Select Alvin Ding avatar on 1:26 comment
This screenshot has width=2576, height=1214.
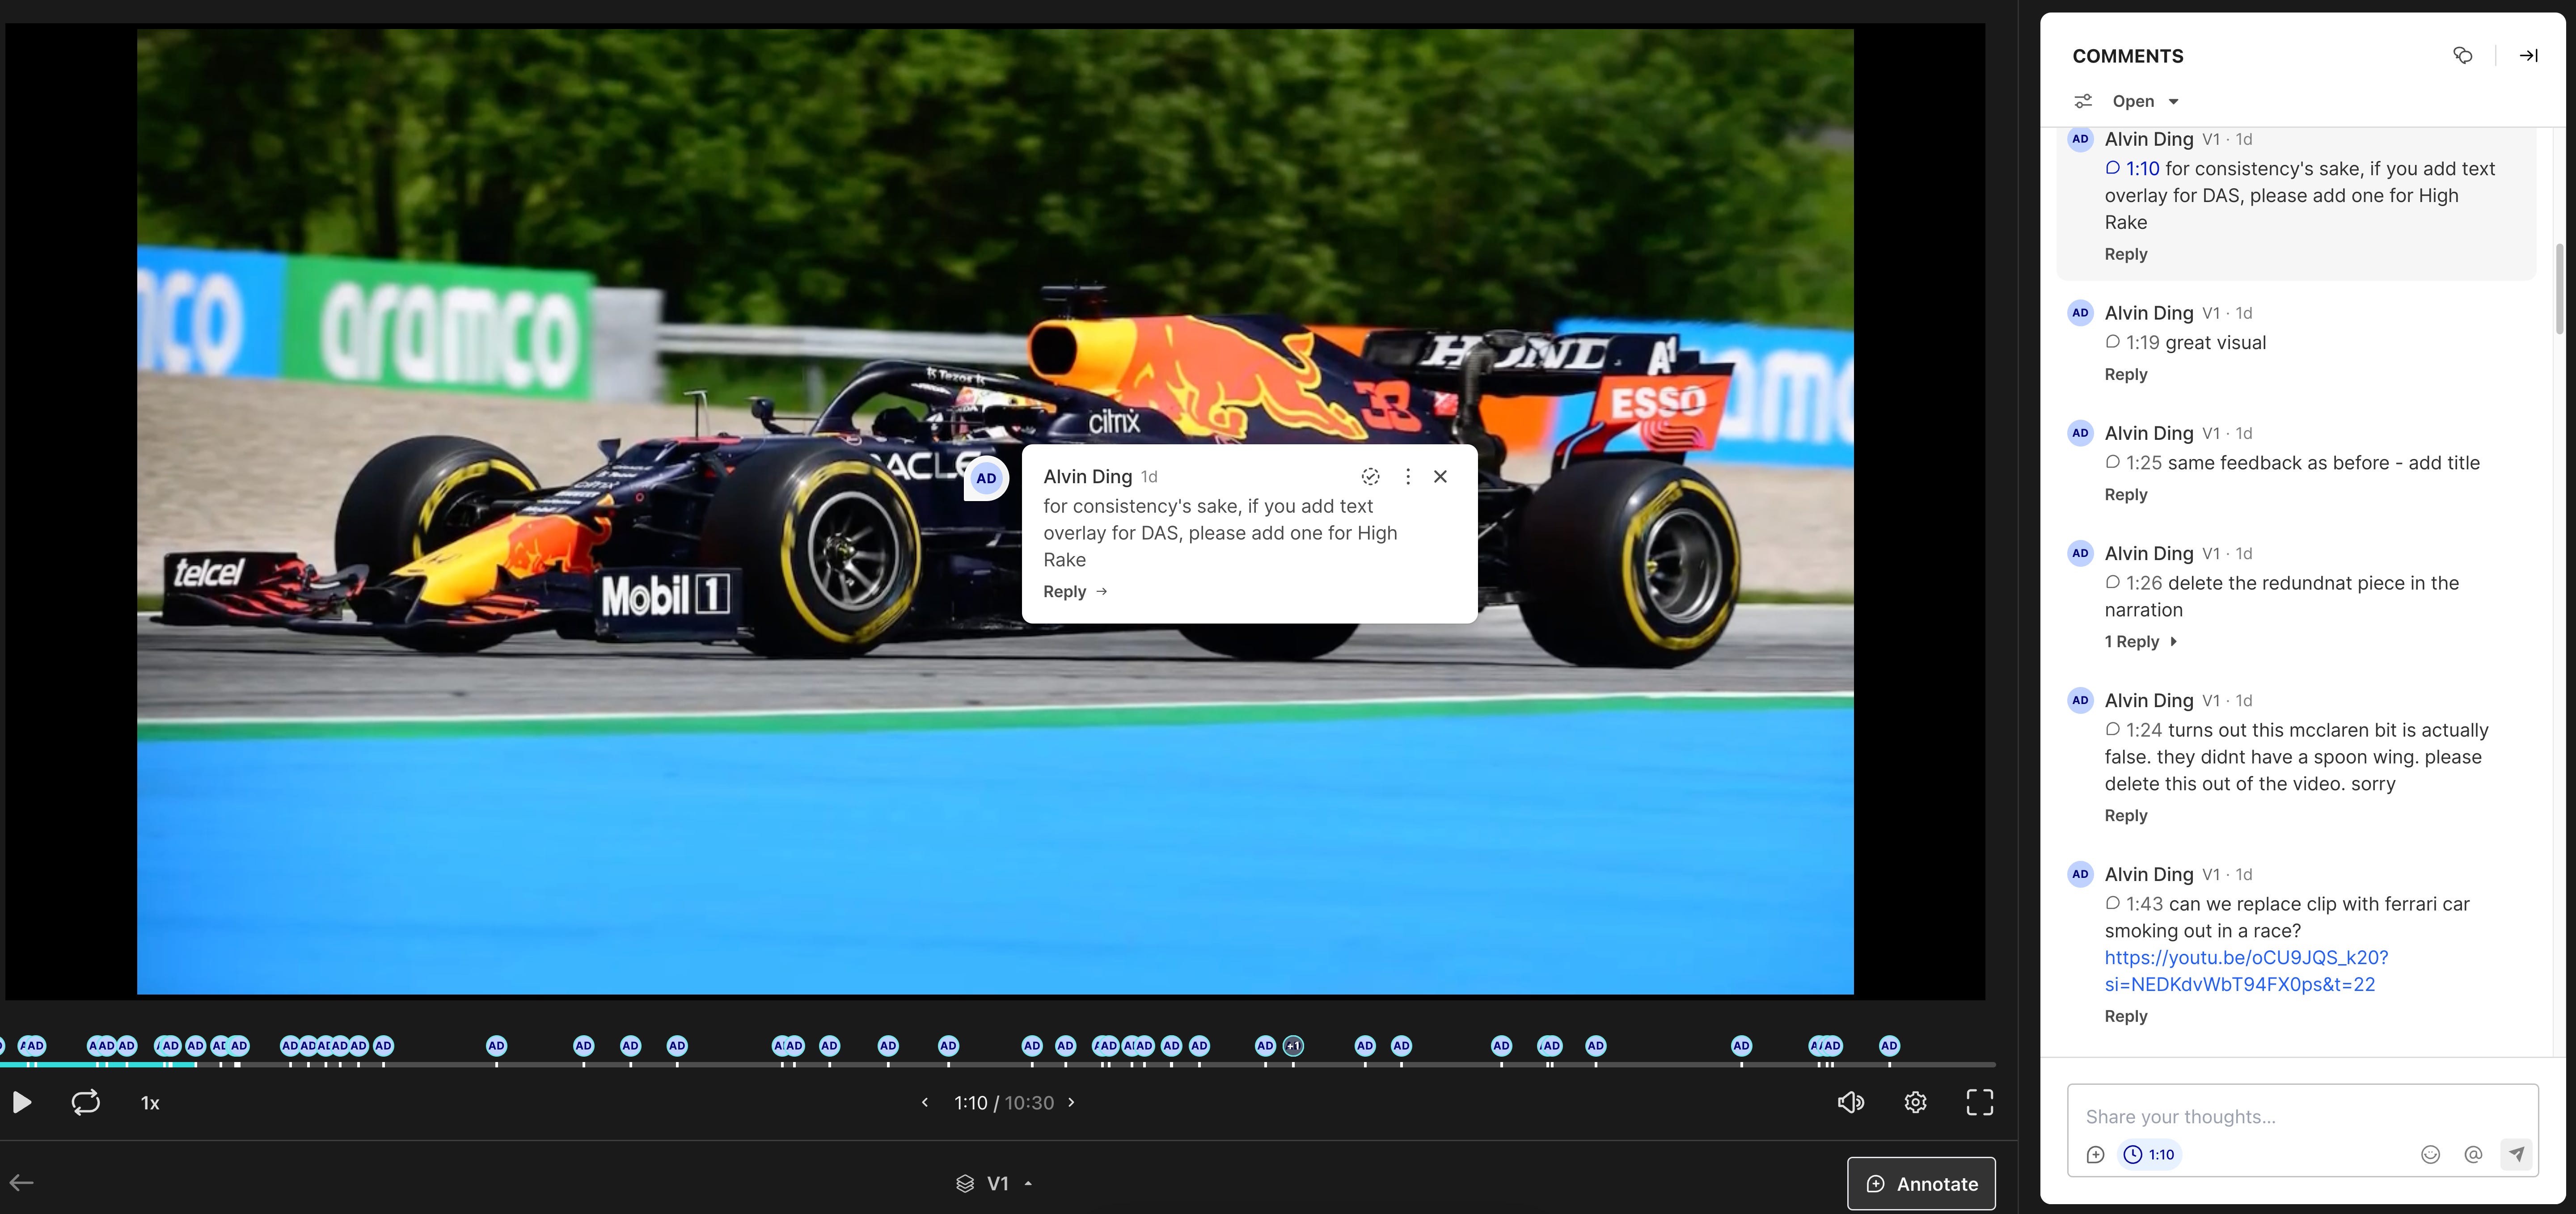(x=2080, y=552)
